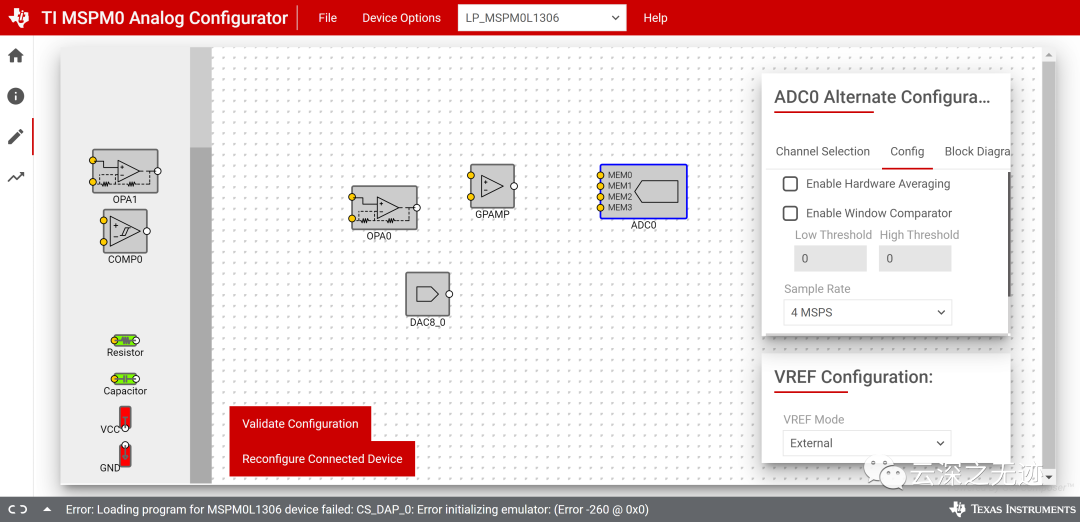Open the Sample Rate 4 MSPS dropdown
The width and height of the screenshot is (1080, 522).
868,312
